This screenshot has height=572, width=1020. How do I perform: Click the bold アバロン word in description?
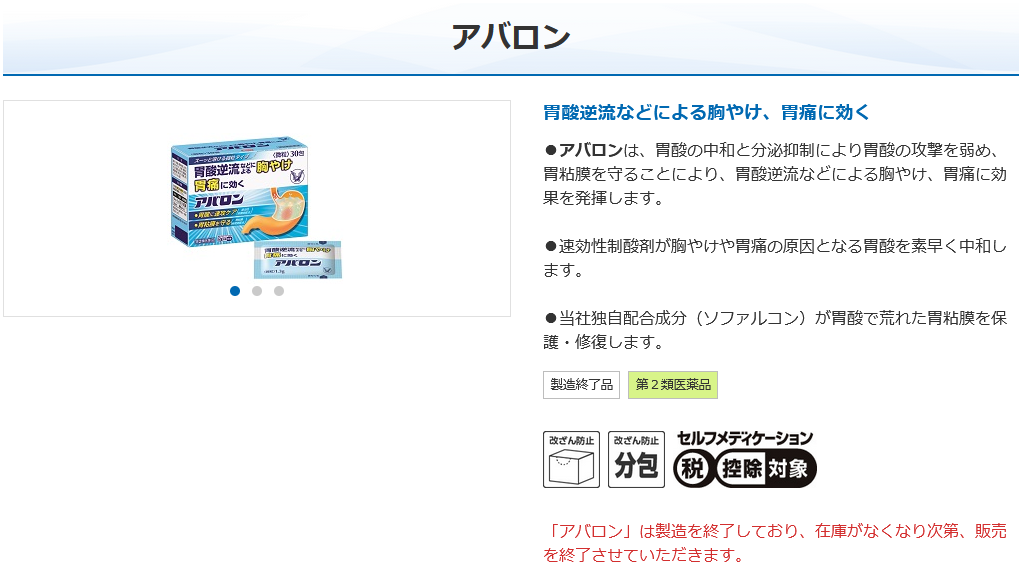591,150
